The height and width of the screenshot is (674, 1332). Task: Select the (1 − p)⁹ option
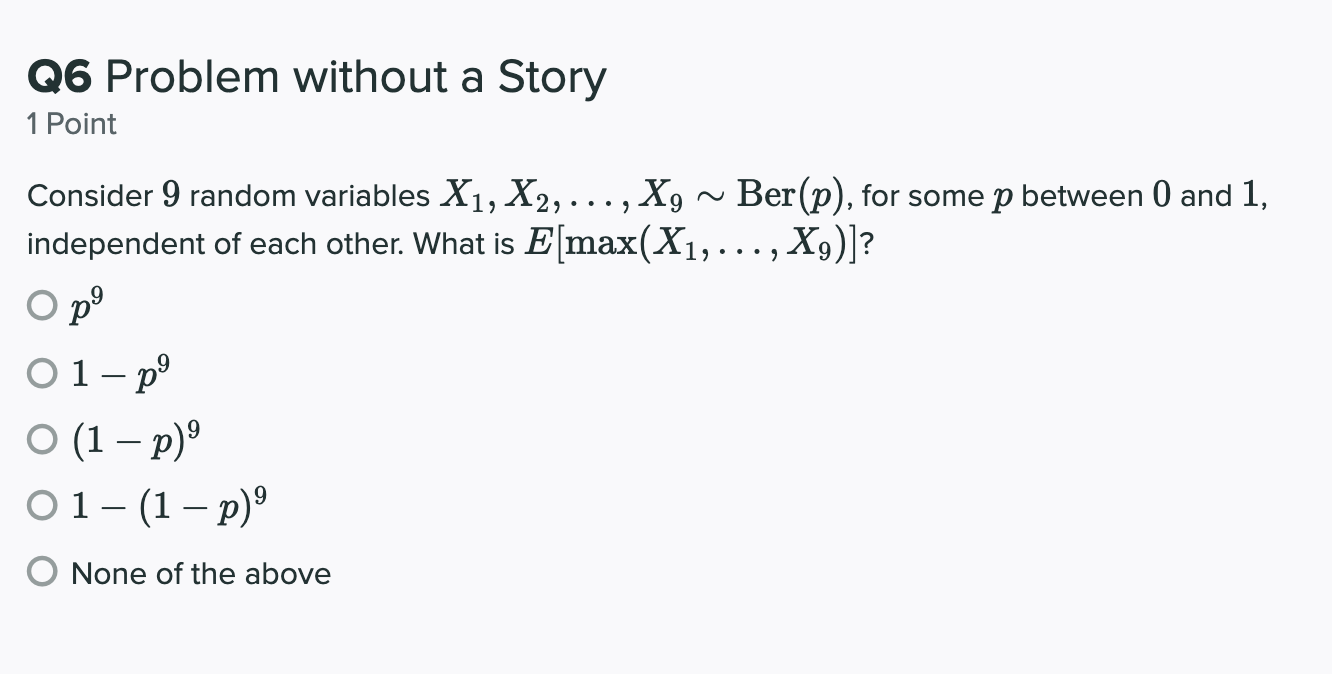click(x=42, y=438)
